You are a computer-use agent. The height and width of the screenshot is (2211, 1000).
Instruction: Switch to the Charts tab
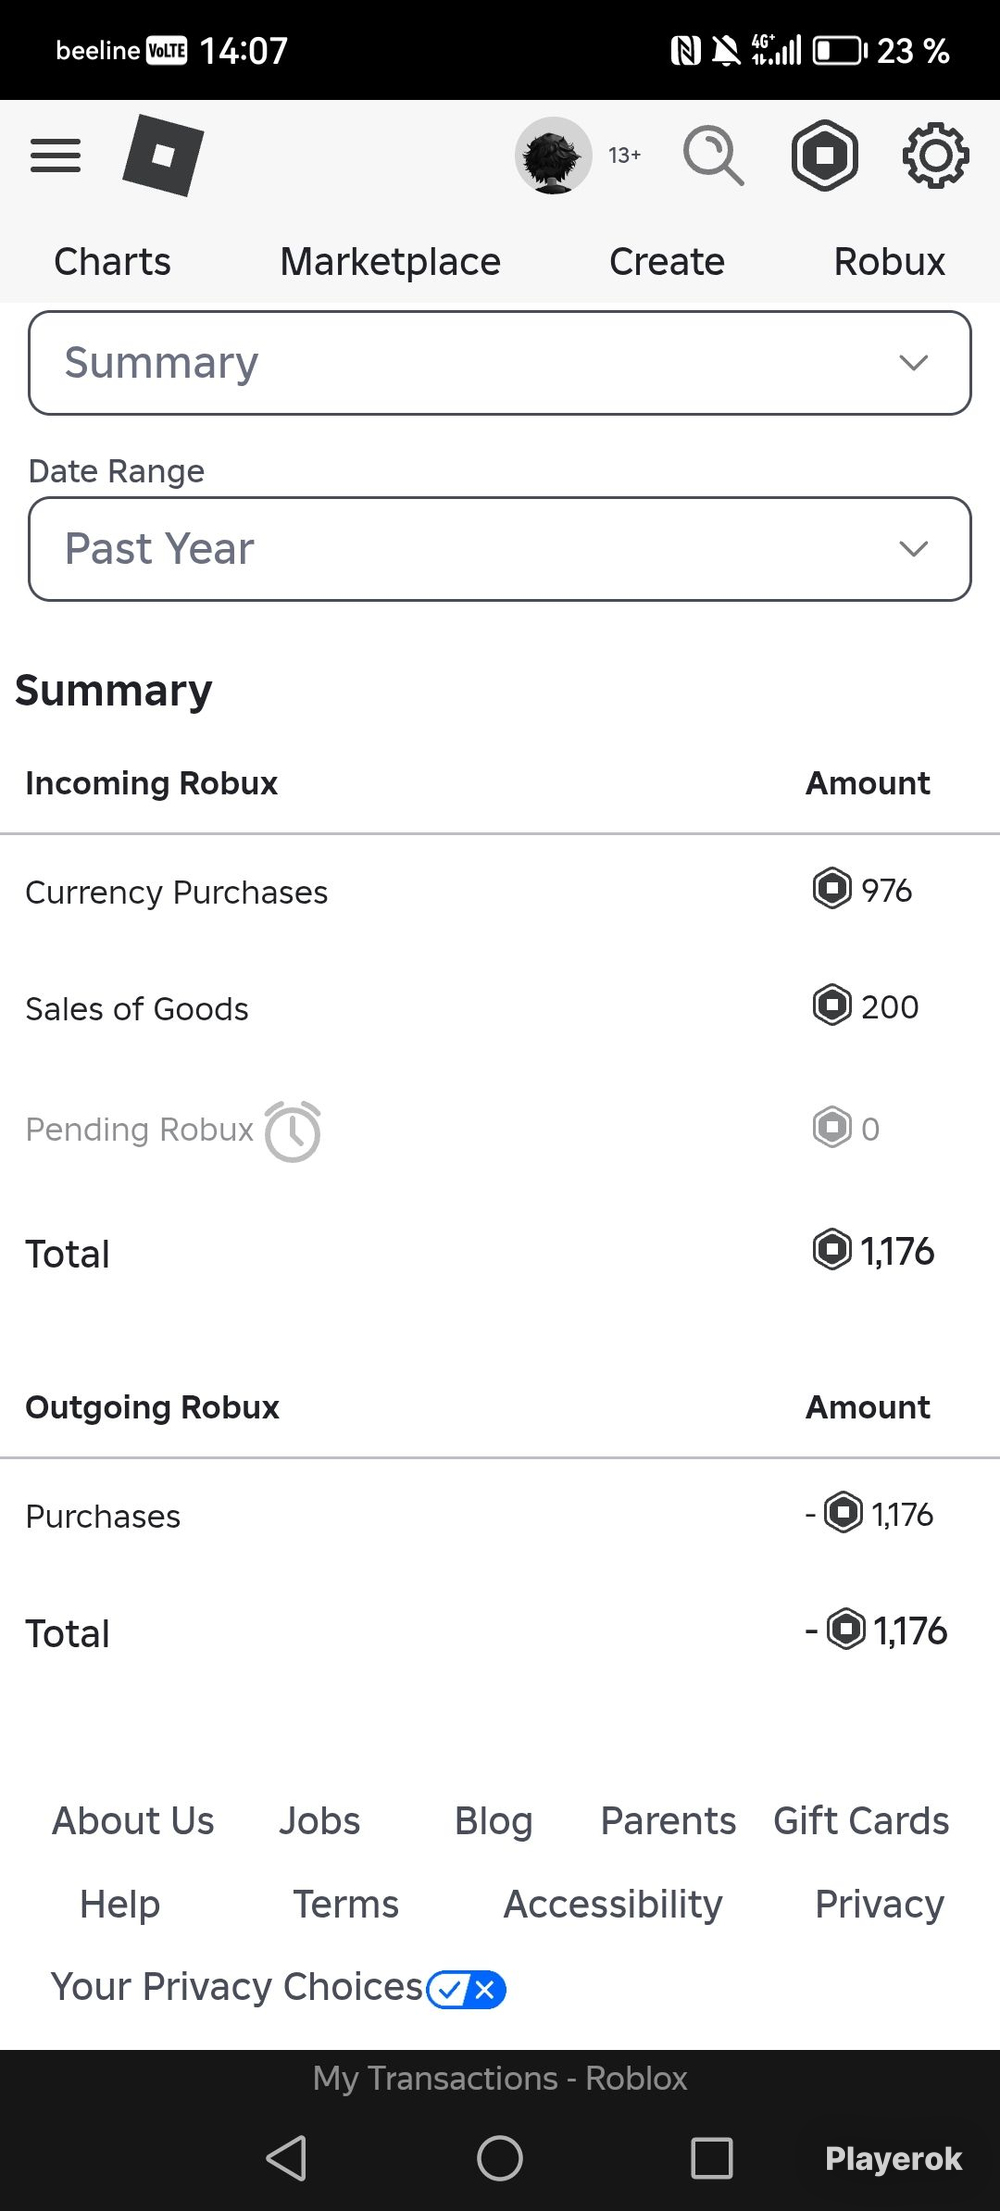[112, 262]
